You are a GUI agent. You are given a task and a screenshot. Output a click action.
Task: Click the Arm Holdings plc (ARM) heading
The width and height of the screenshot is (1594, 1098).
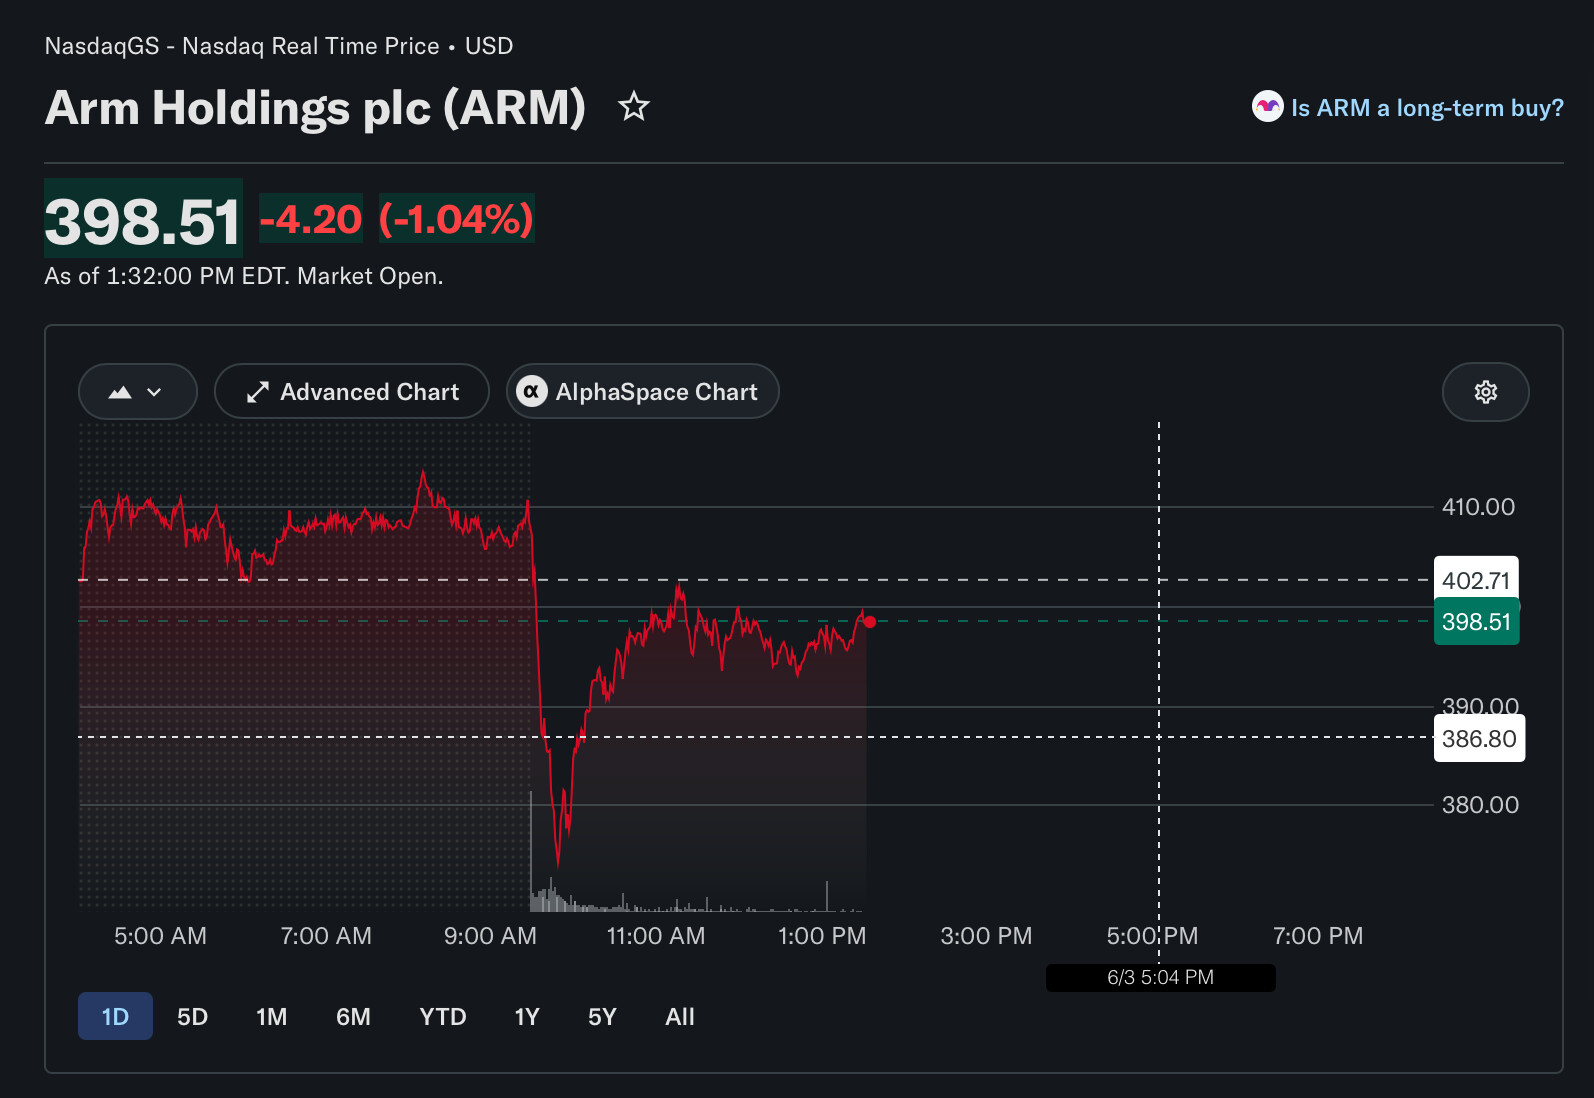click(x=315, y=107)
